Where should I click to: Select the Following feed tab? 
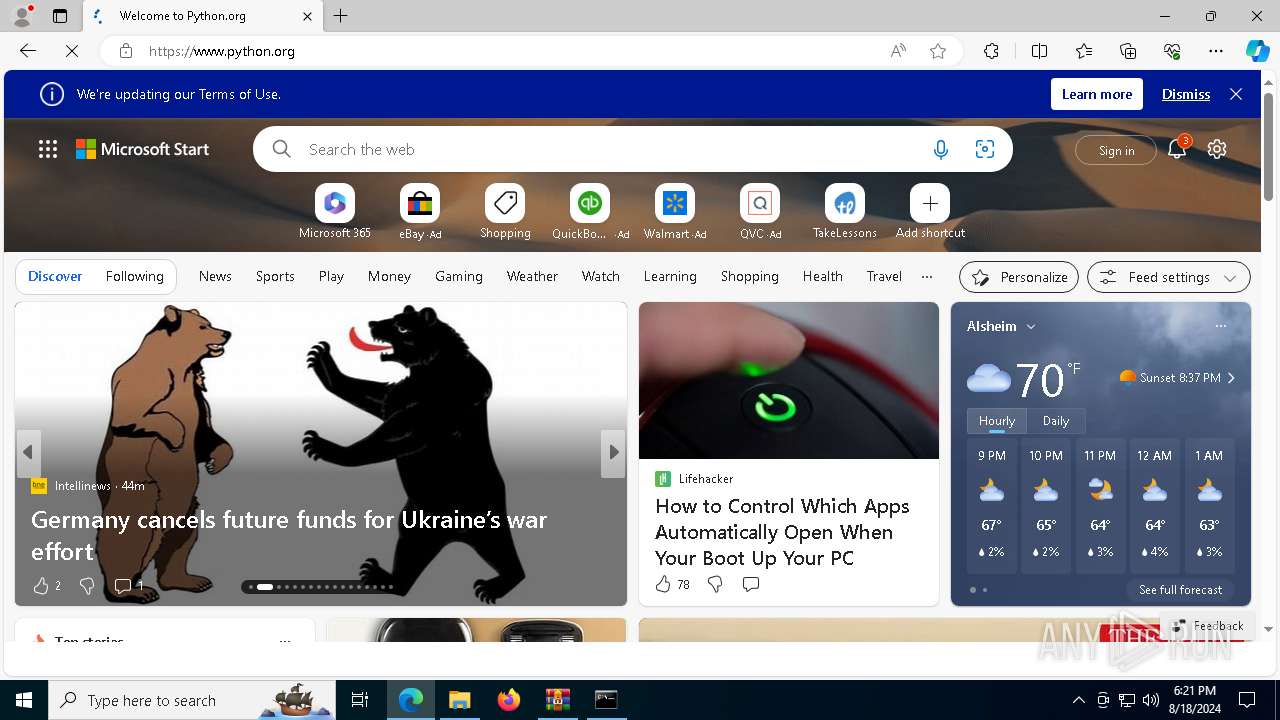click(134, 276)
